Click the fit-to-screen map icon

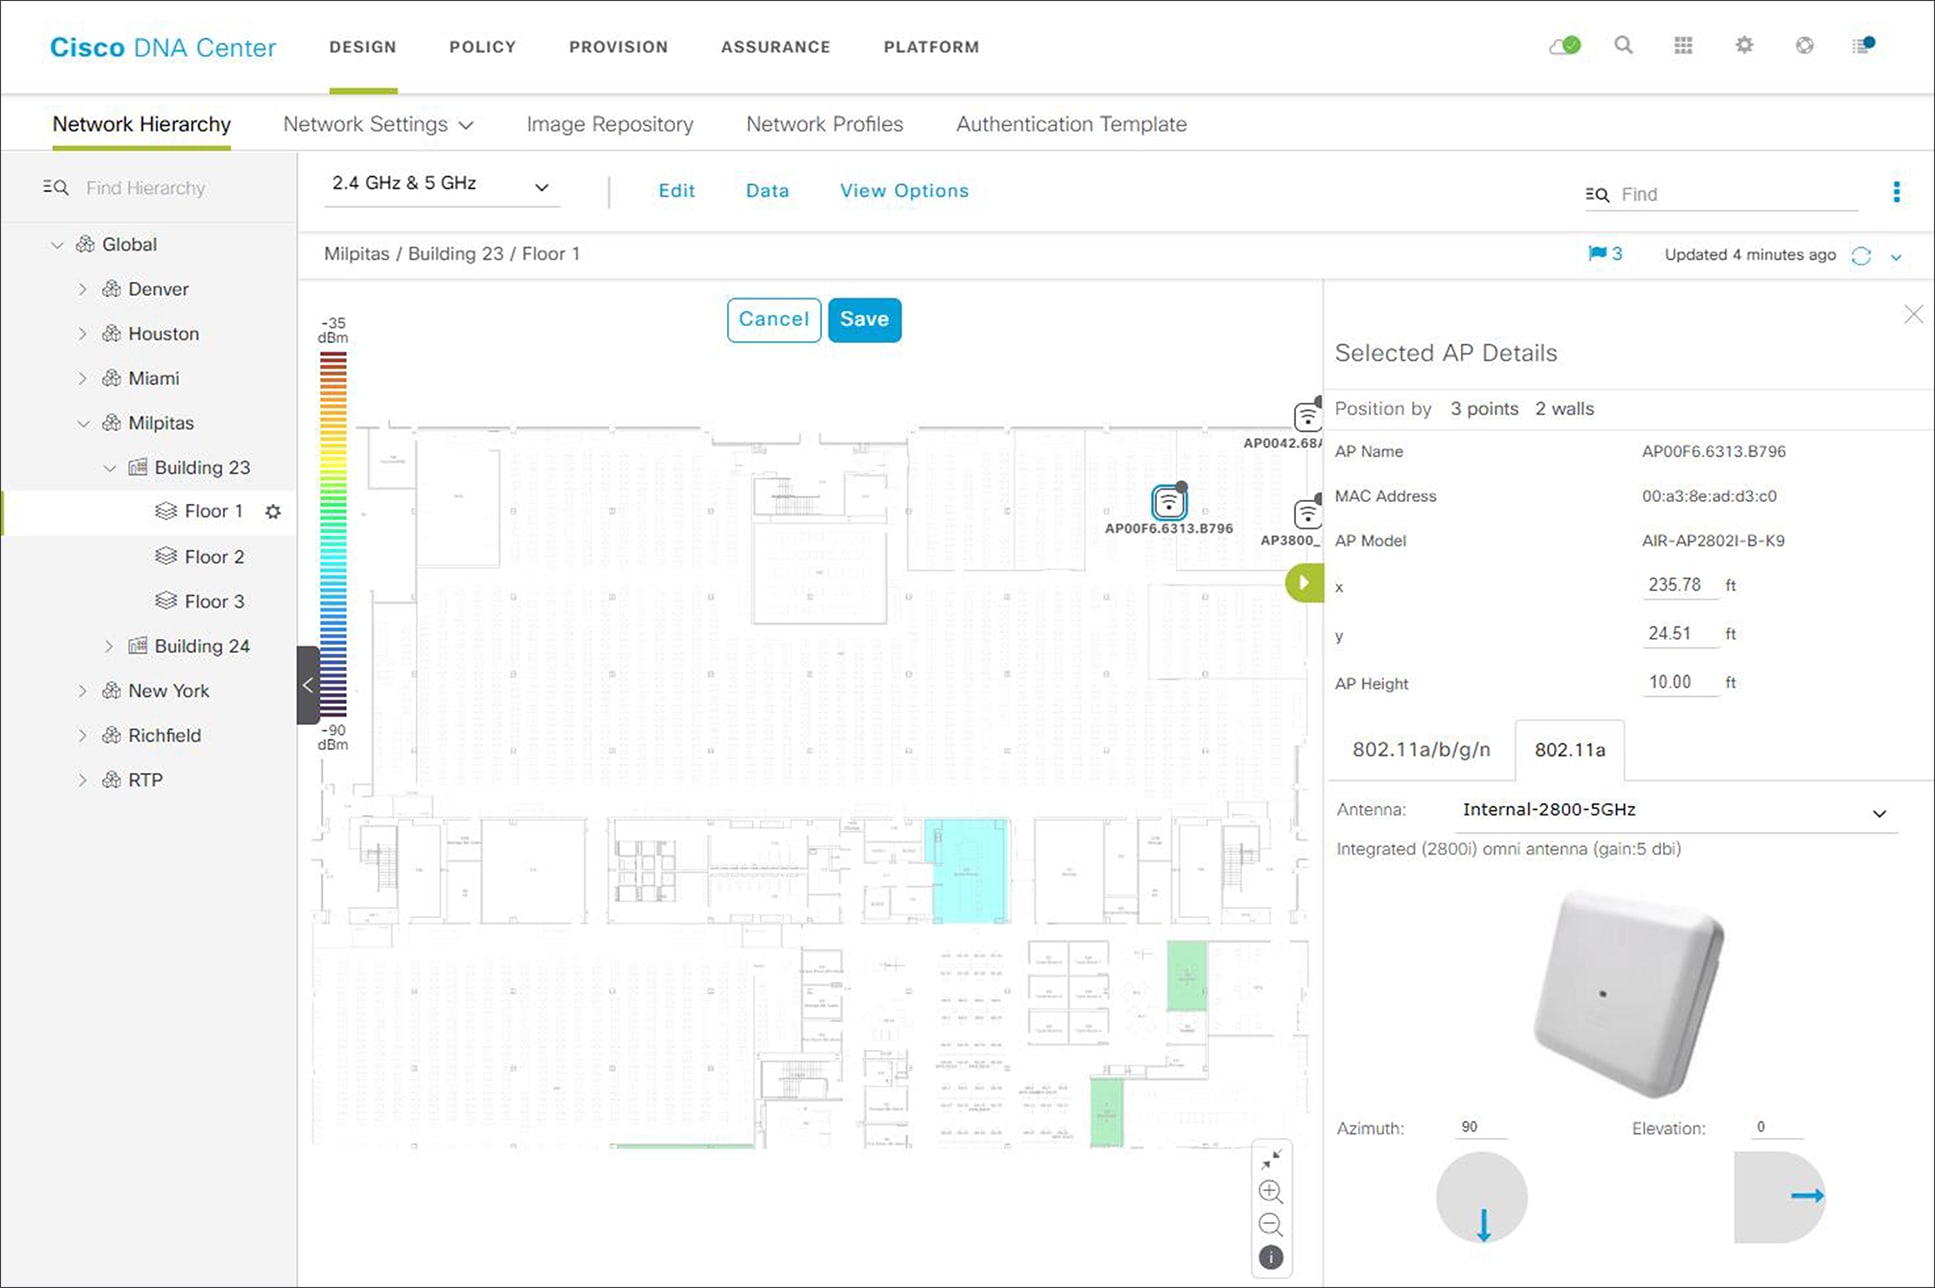(x=1271, y=1159)
